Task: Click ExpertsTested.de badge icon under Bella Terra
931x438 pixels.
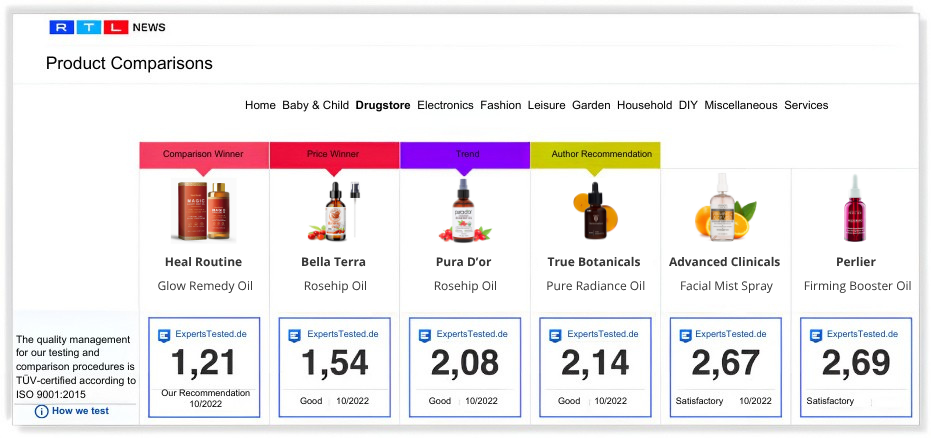Action: pos(295,335)
